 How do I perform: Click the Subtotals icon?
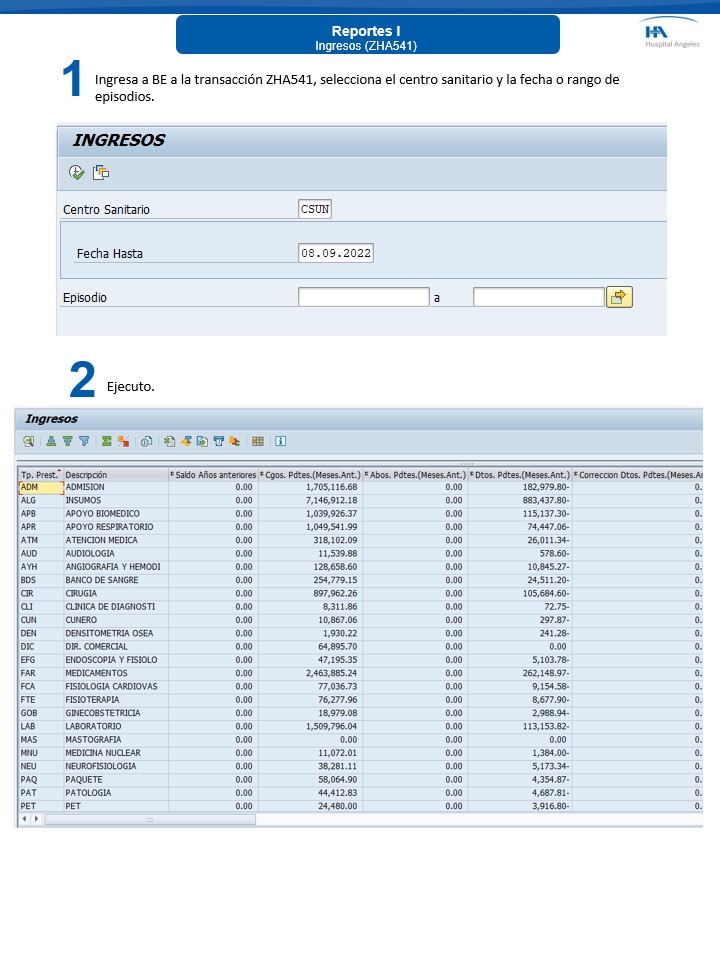[123, 441]
